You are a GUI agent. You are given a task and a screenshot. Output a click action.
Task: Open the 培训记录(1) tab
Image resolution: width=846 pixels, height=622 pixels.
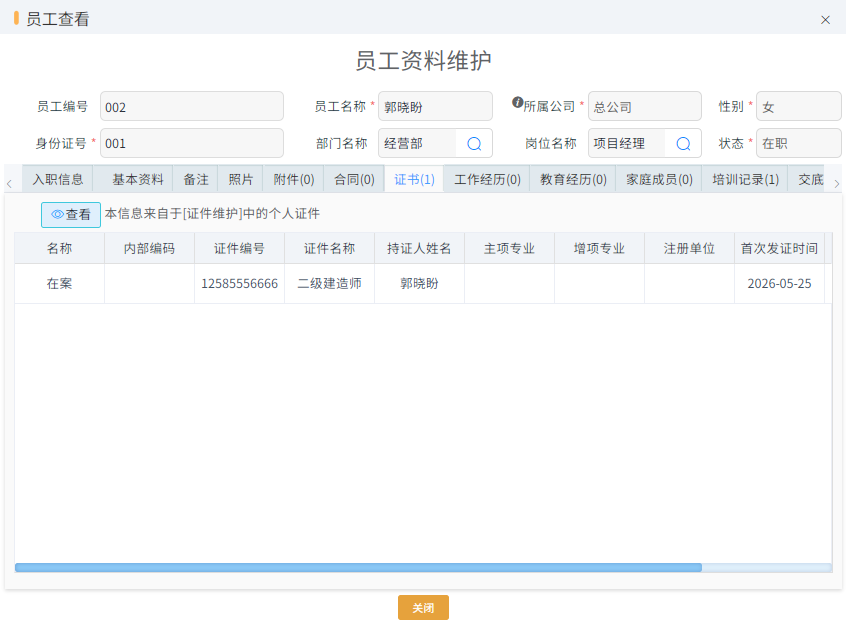click(x=745, y=179)
